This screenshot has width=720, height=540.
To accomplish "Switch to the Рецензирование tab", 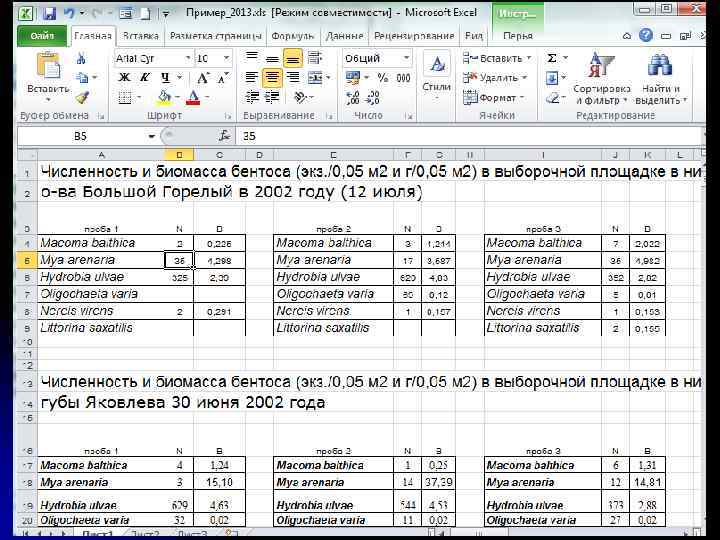I will 414,36.
